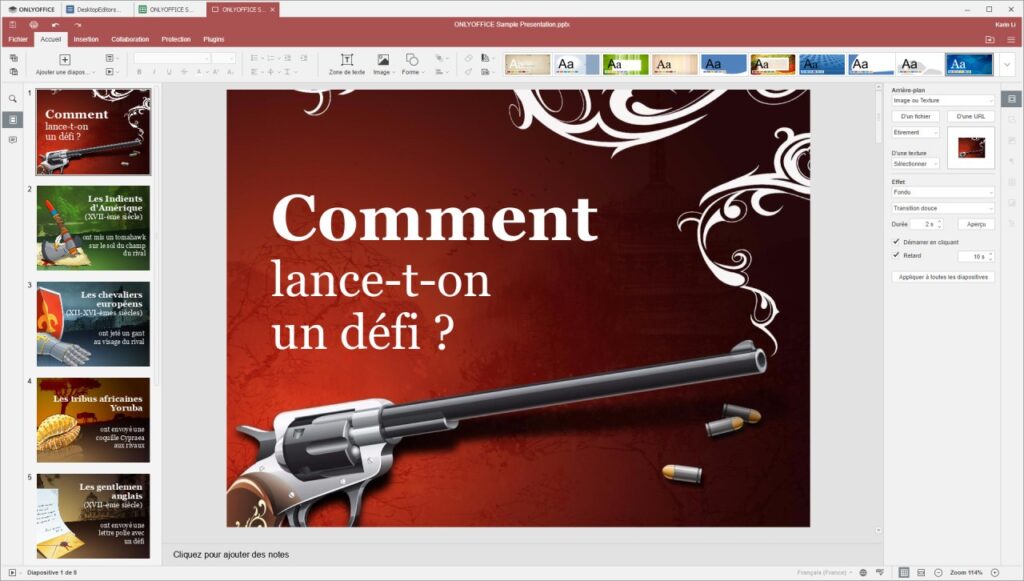The image size is (1024, 581).
Task: Select slide 2 'Les Indiens d'Amérique' thumbnail
Action: click(93, 228)
